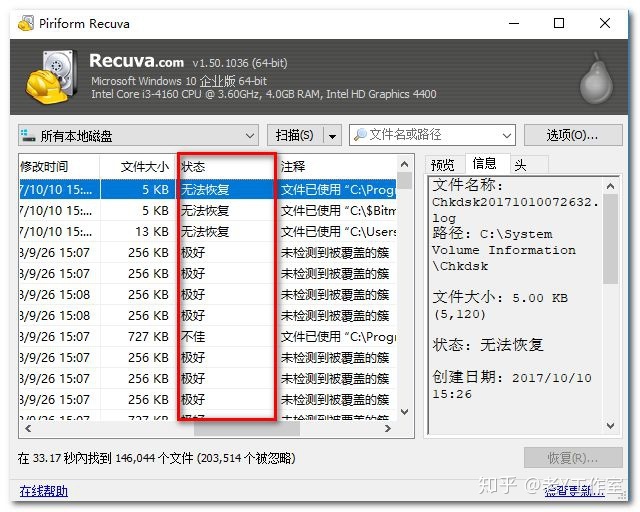Click the check for updates link

click(x=574, y=491)
